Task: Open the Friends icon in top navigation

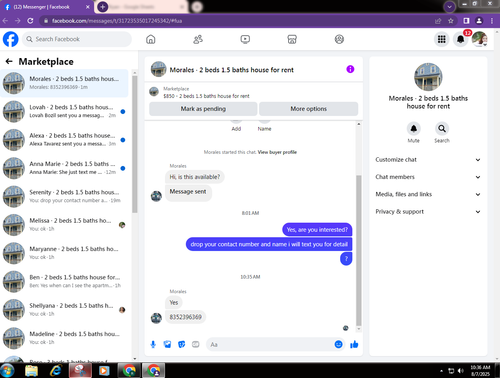Action: tap(198, 39)
